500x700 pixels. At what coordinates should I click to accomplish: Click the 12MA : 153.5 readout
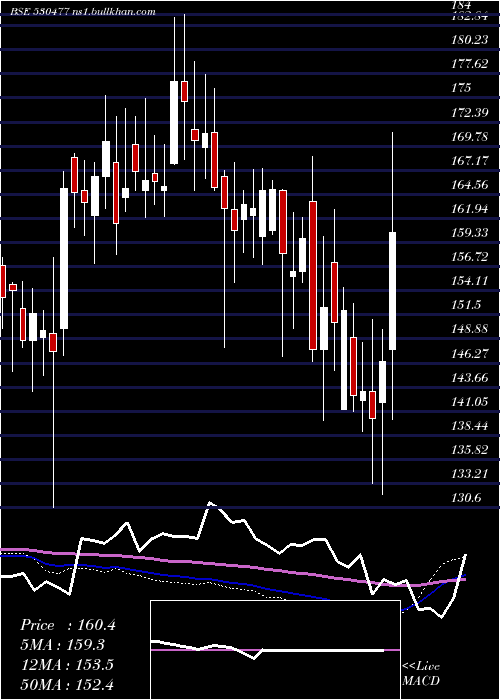click(67, 665)
